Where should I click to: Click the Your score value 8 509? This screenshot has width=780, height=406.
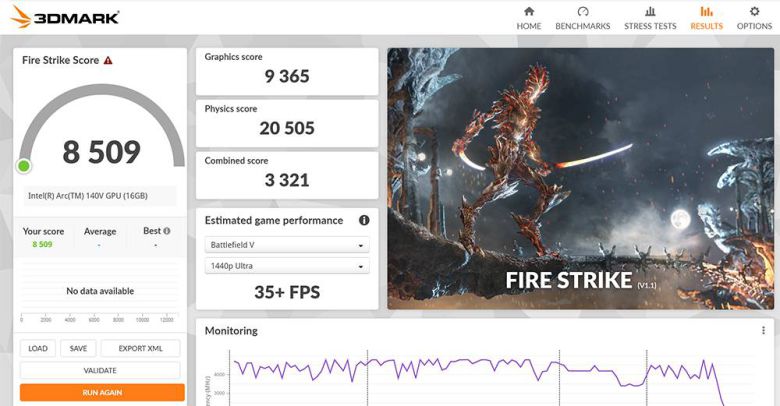tap(42, 244)
